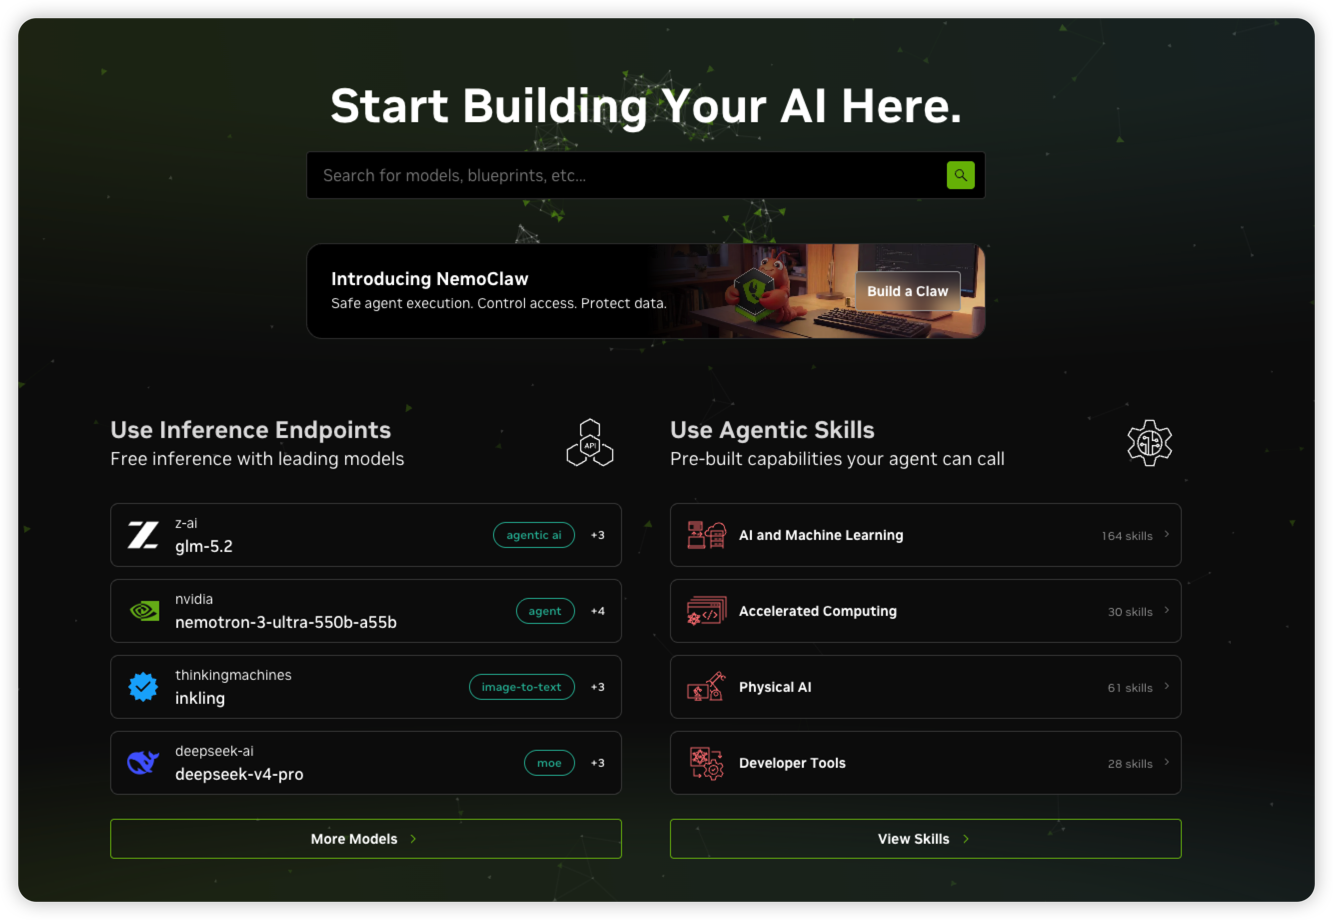Open the glm-5.2 model name
The width and height of the screenshot is (1333, 920).
coord(204,547)
